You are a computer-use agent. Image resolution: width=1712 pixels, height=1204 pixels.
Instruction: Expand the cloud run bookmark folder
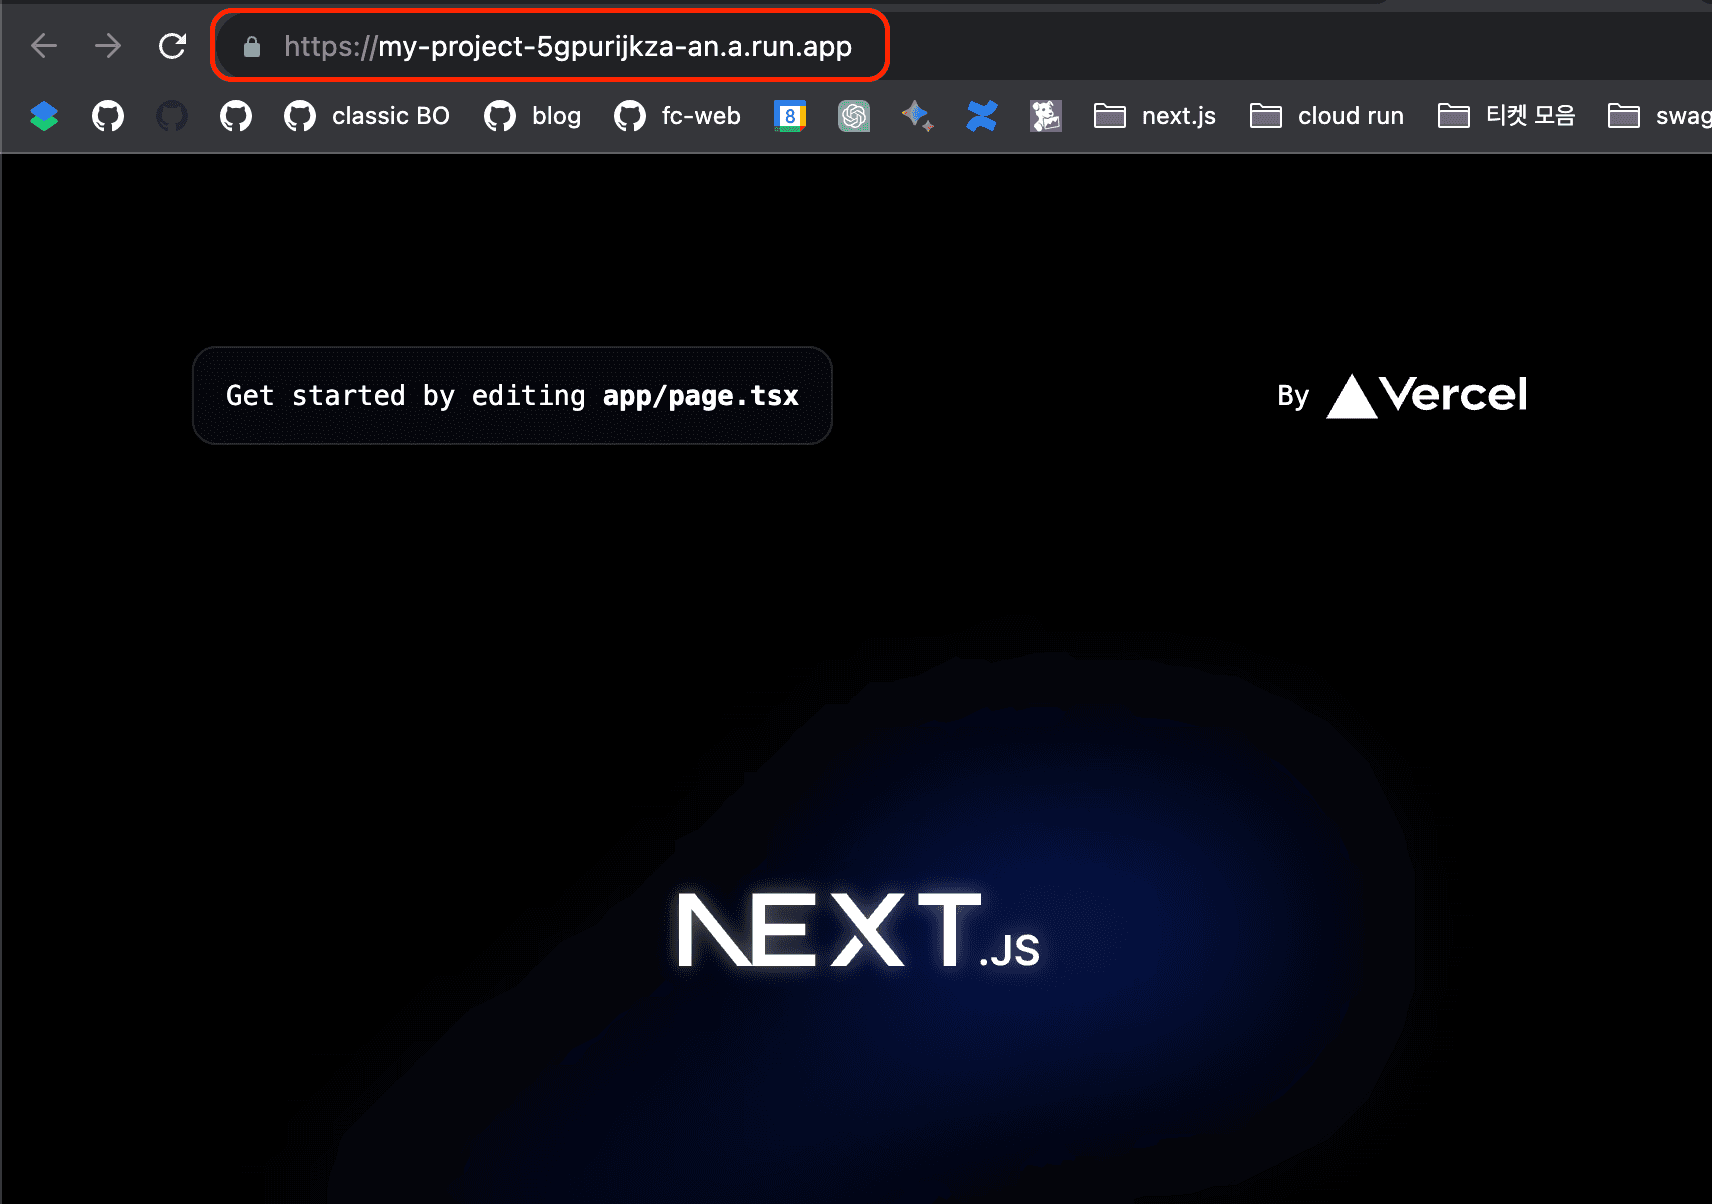click(1327, 116)
